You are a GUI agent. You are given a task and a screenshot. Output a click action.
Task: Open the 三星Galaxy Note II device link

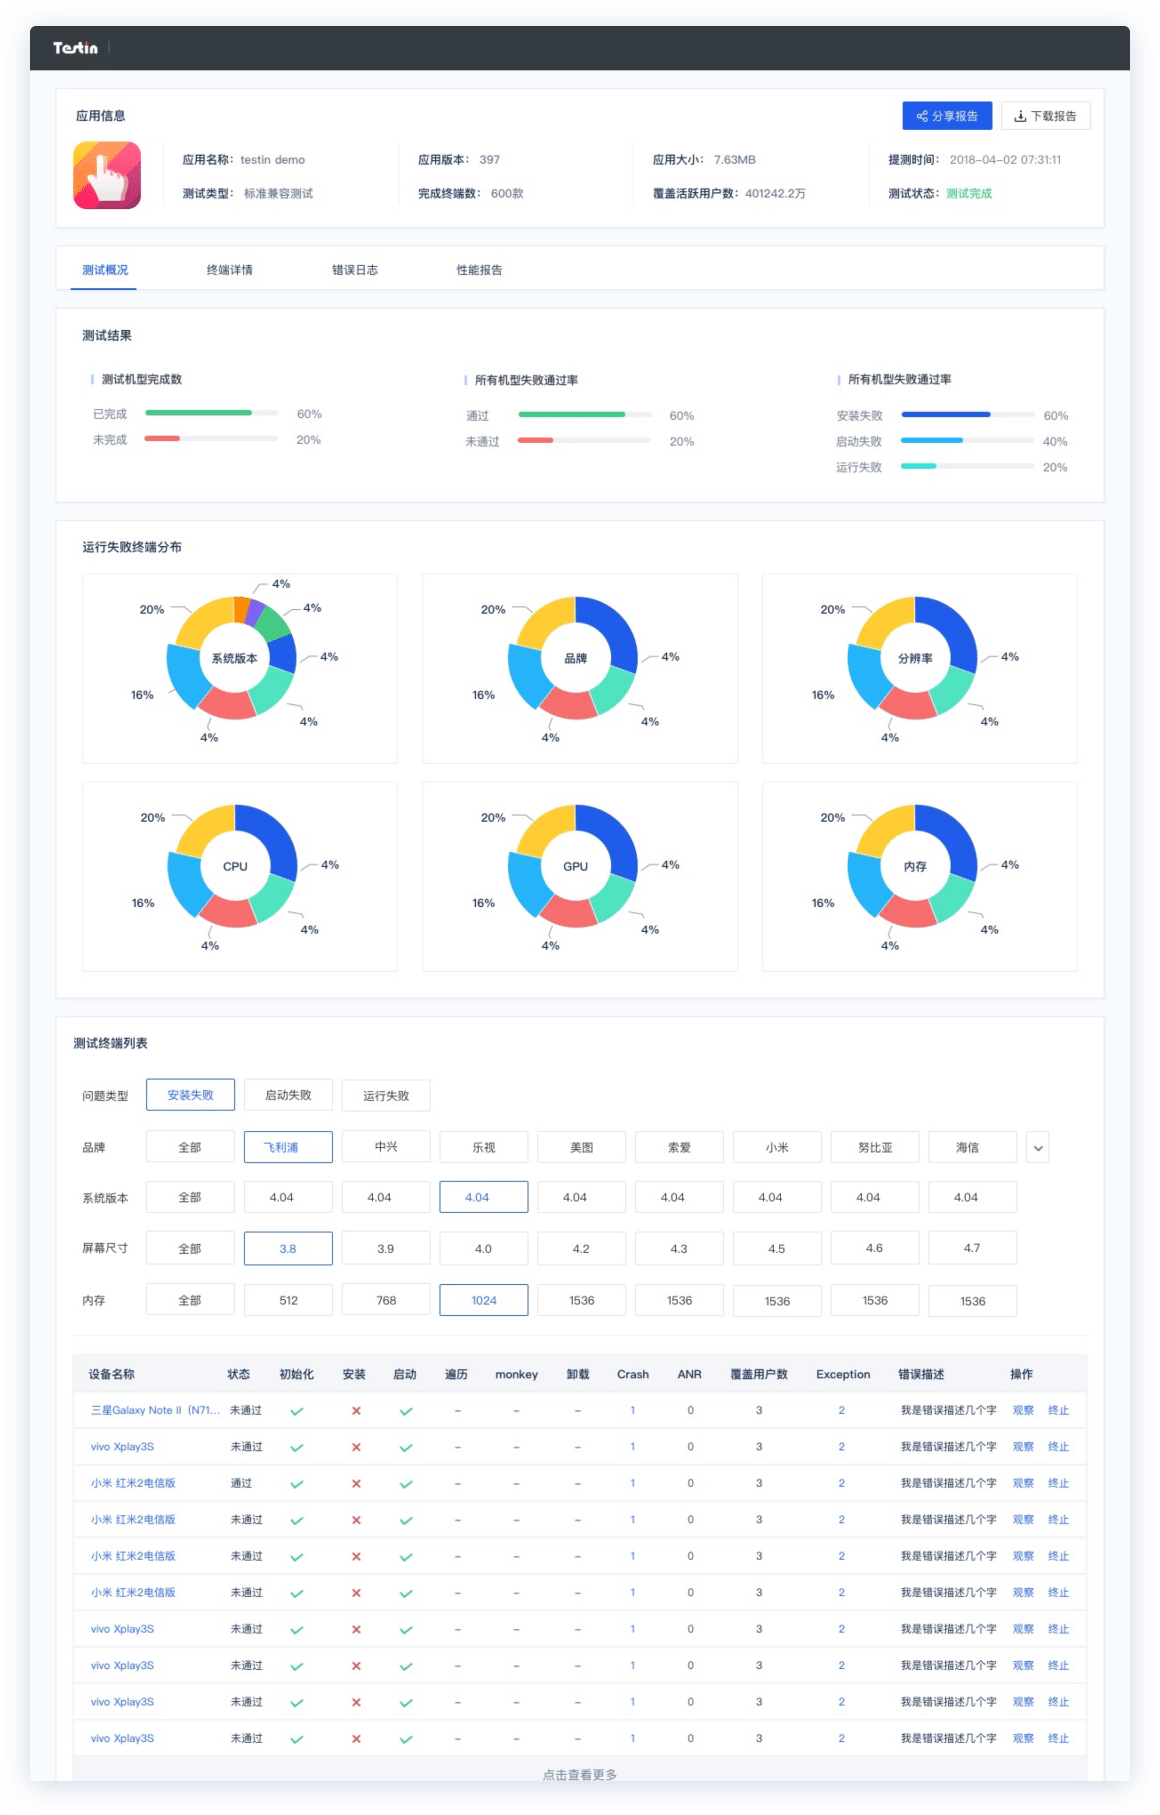pyautogui.click(x=153, y=1410)
